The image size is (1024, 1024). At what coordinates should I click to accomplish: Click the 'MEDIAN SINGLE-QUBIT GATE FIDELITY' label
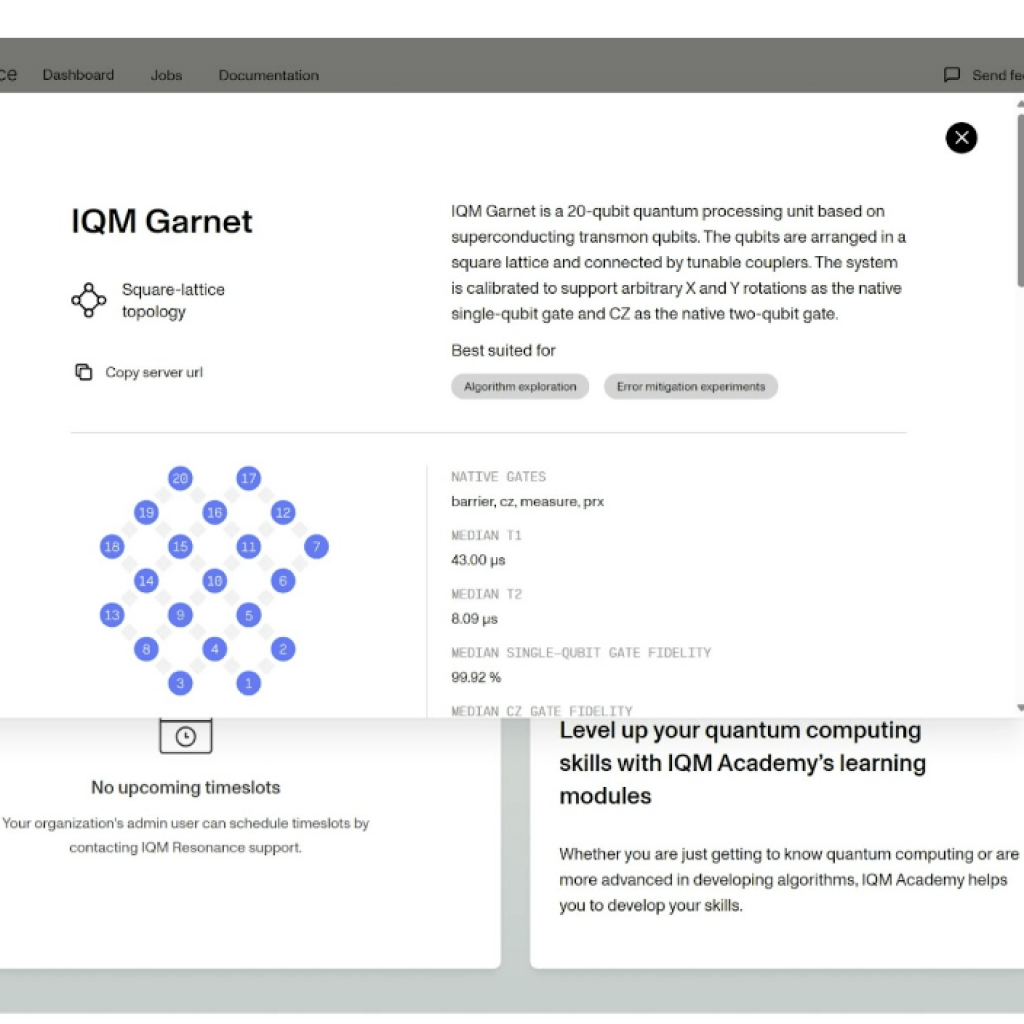tap(581, 652)
